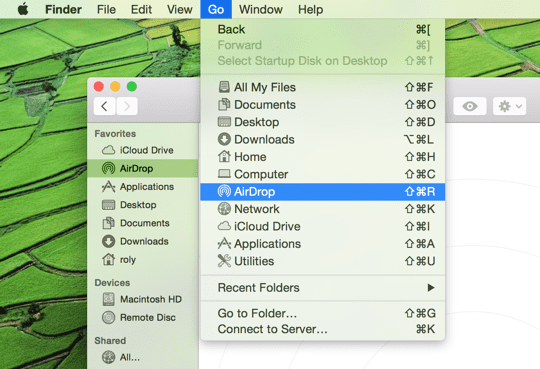This screenshot has height=369, width=540.
Task: Click Utilities tools icon in Go menu
Action: point(224,261)
